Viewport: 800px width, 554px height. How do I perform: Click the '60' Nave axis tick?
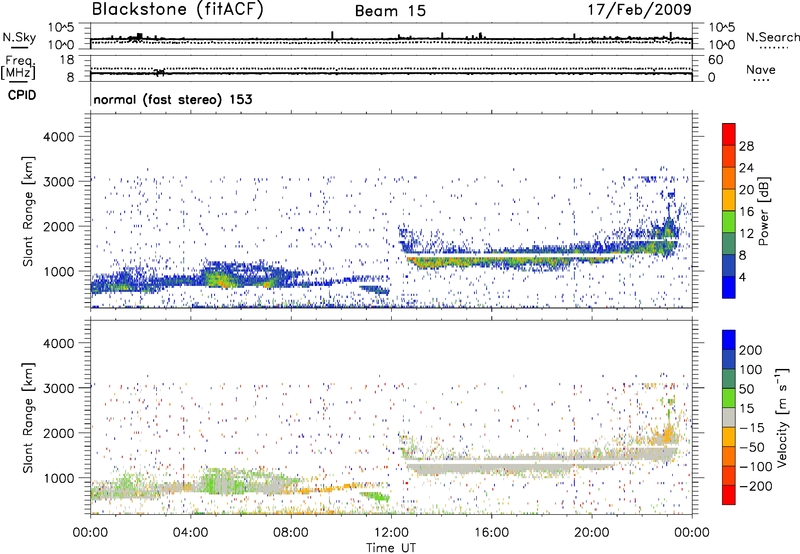715,60
